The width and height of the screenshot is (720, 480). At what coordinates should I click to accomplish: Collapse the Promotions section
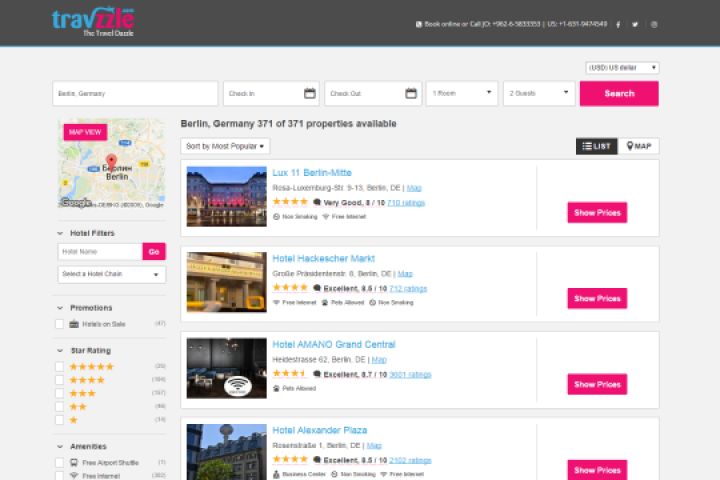pos(60,308)
